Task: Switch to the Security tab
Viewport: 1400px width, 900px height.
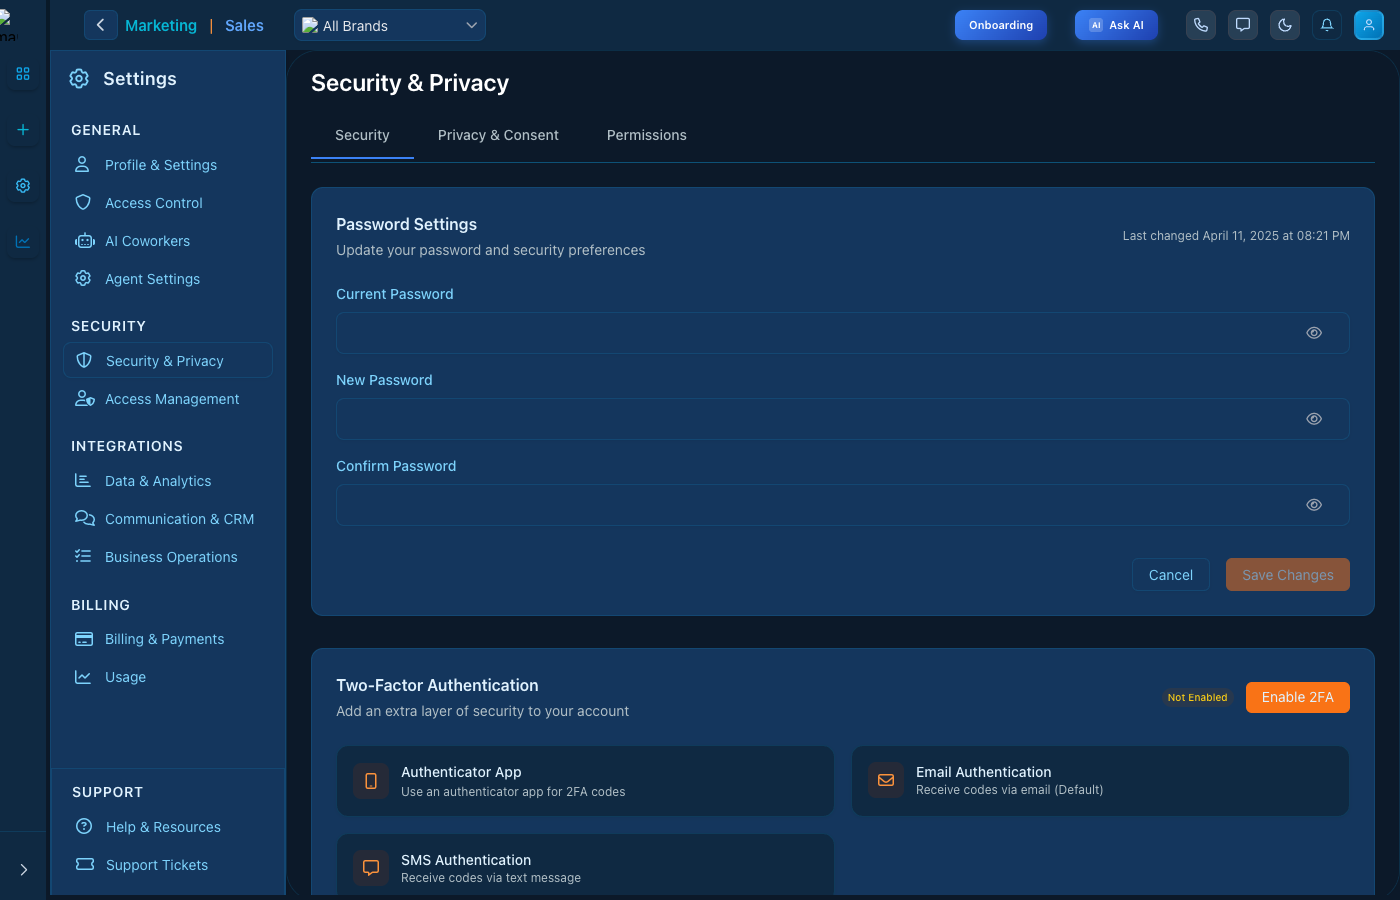Action: [362, 135]
